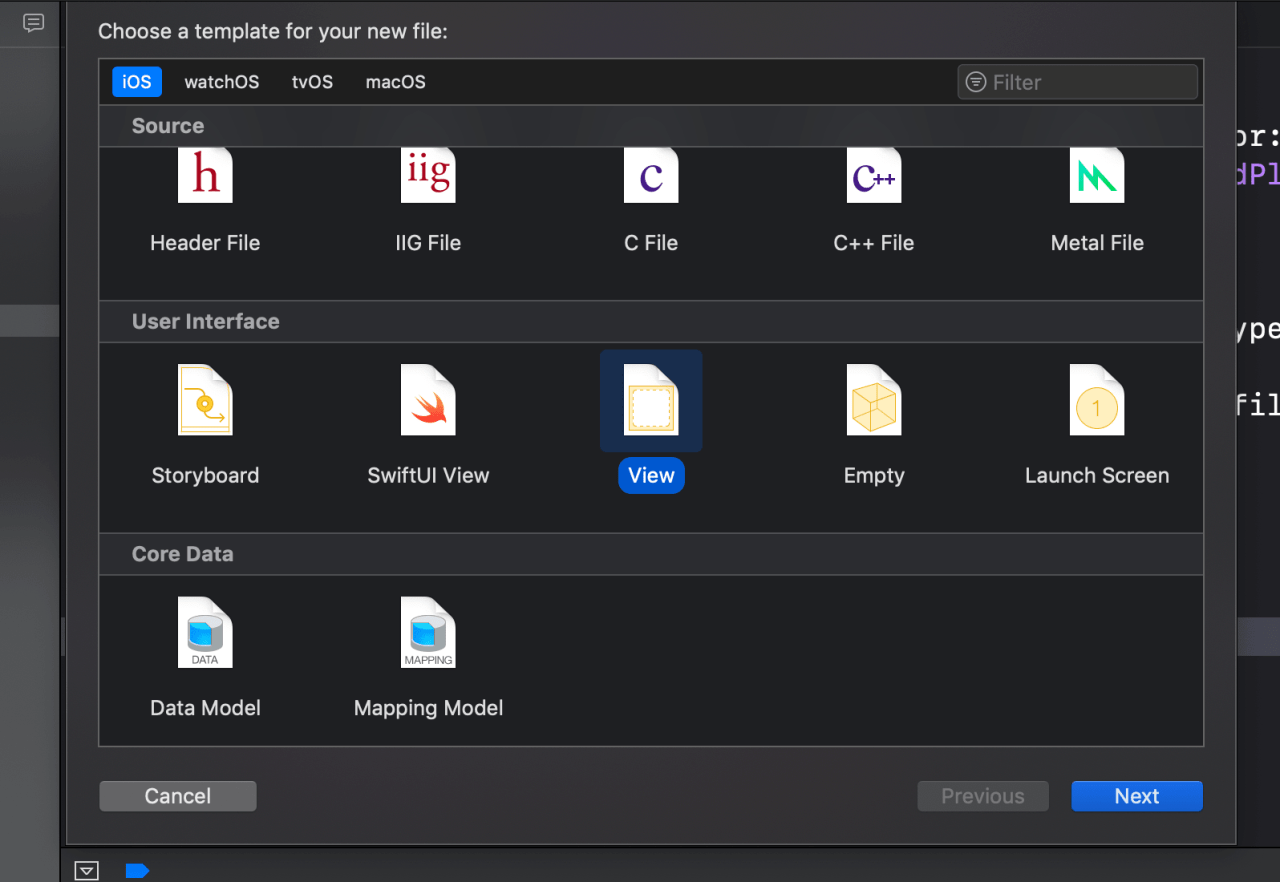Image resolution: width=1280 pixels, height=882 pixels.
Task: Focus the Filter text field
Action: [x=1078, y=82]
